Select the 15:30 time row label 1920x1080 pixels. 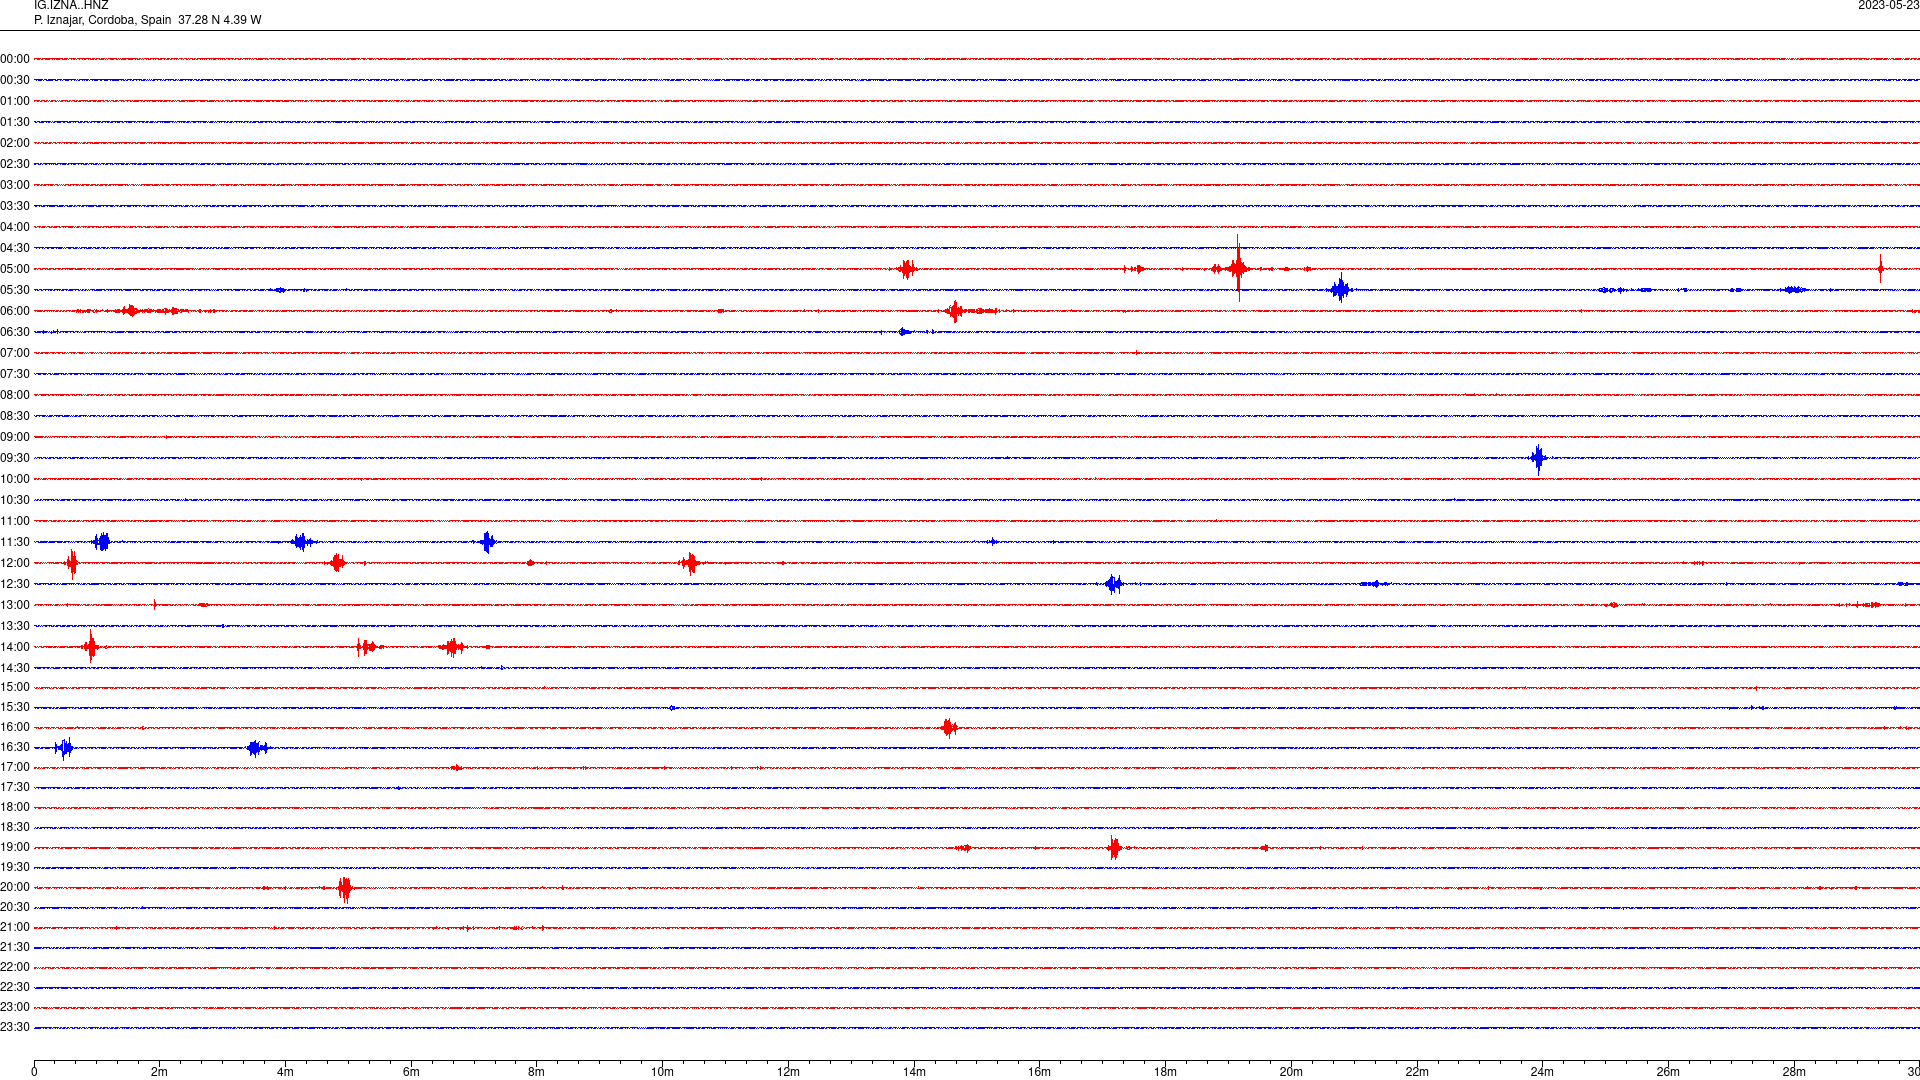pos(15,707)
